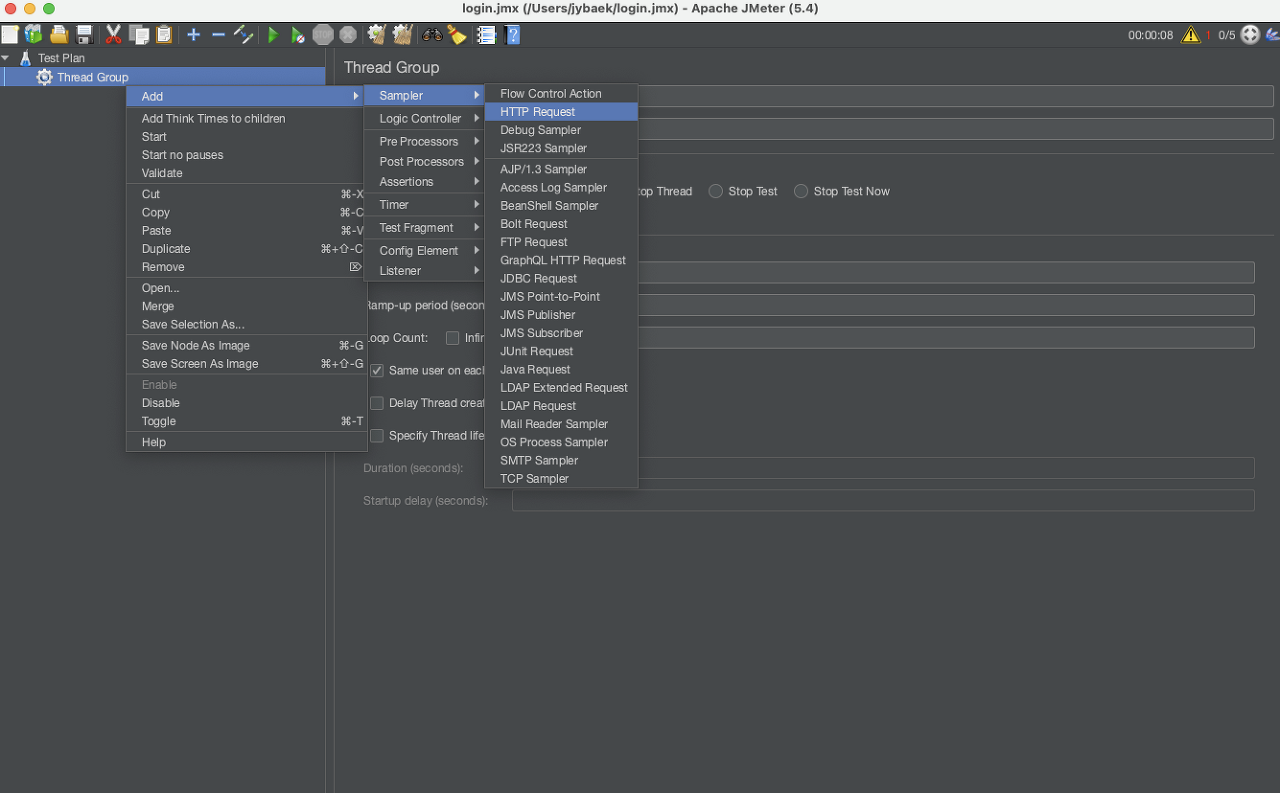Open the Templates toolbar icon

[x=33, y=35]
